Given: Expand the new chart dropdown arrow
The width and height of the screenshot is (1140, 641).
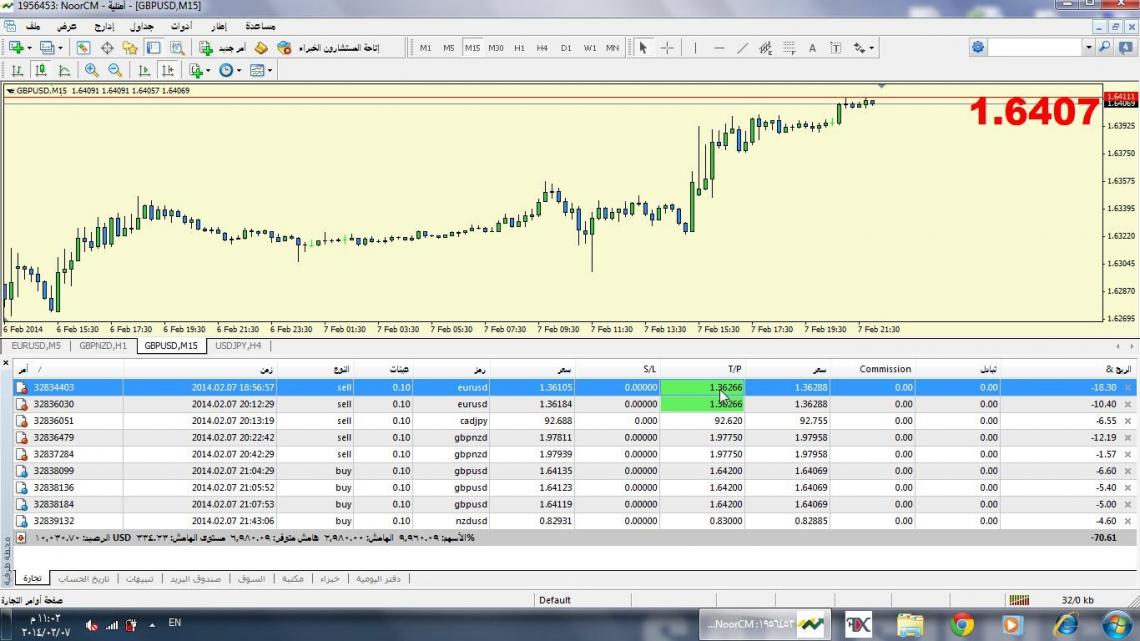Looking at the screenshot, I should pos(30,47).
